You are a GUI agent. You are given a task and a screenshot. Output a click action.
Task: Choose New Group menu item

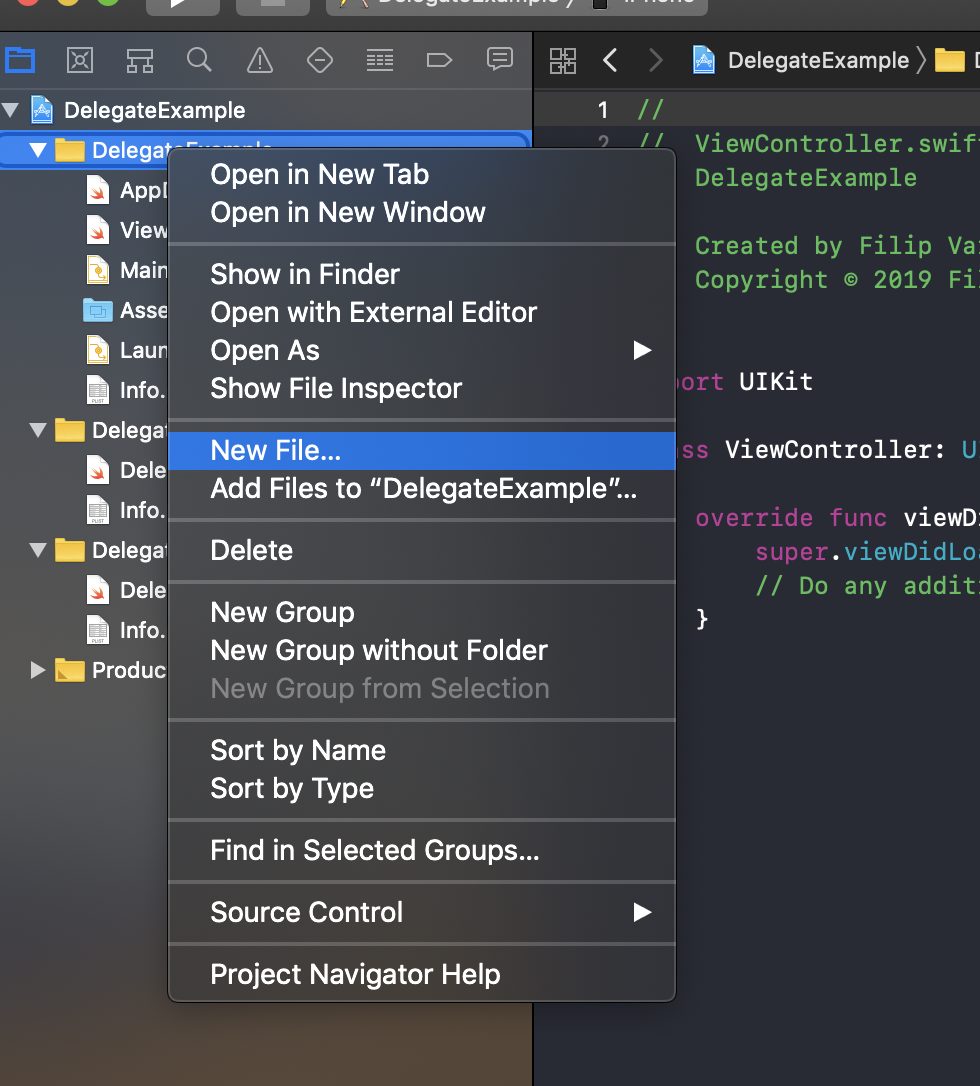click(422, 612)
